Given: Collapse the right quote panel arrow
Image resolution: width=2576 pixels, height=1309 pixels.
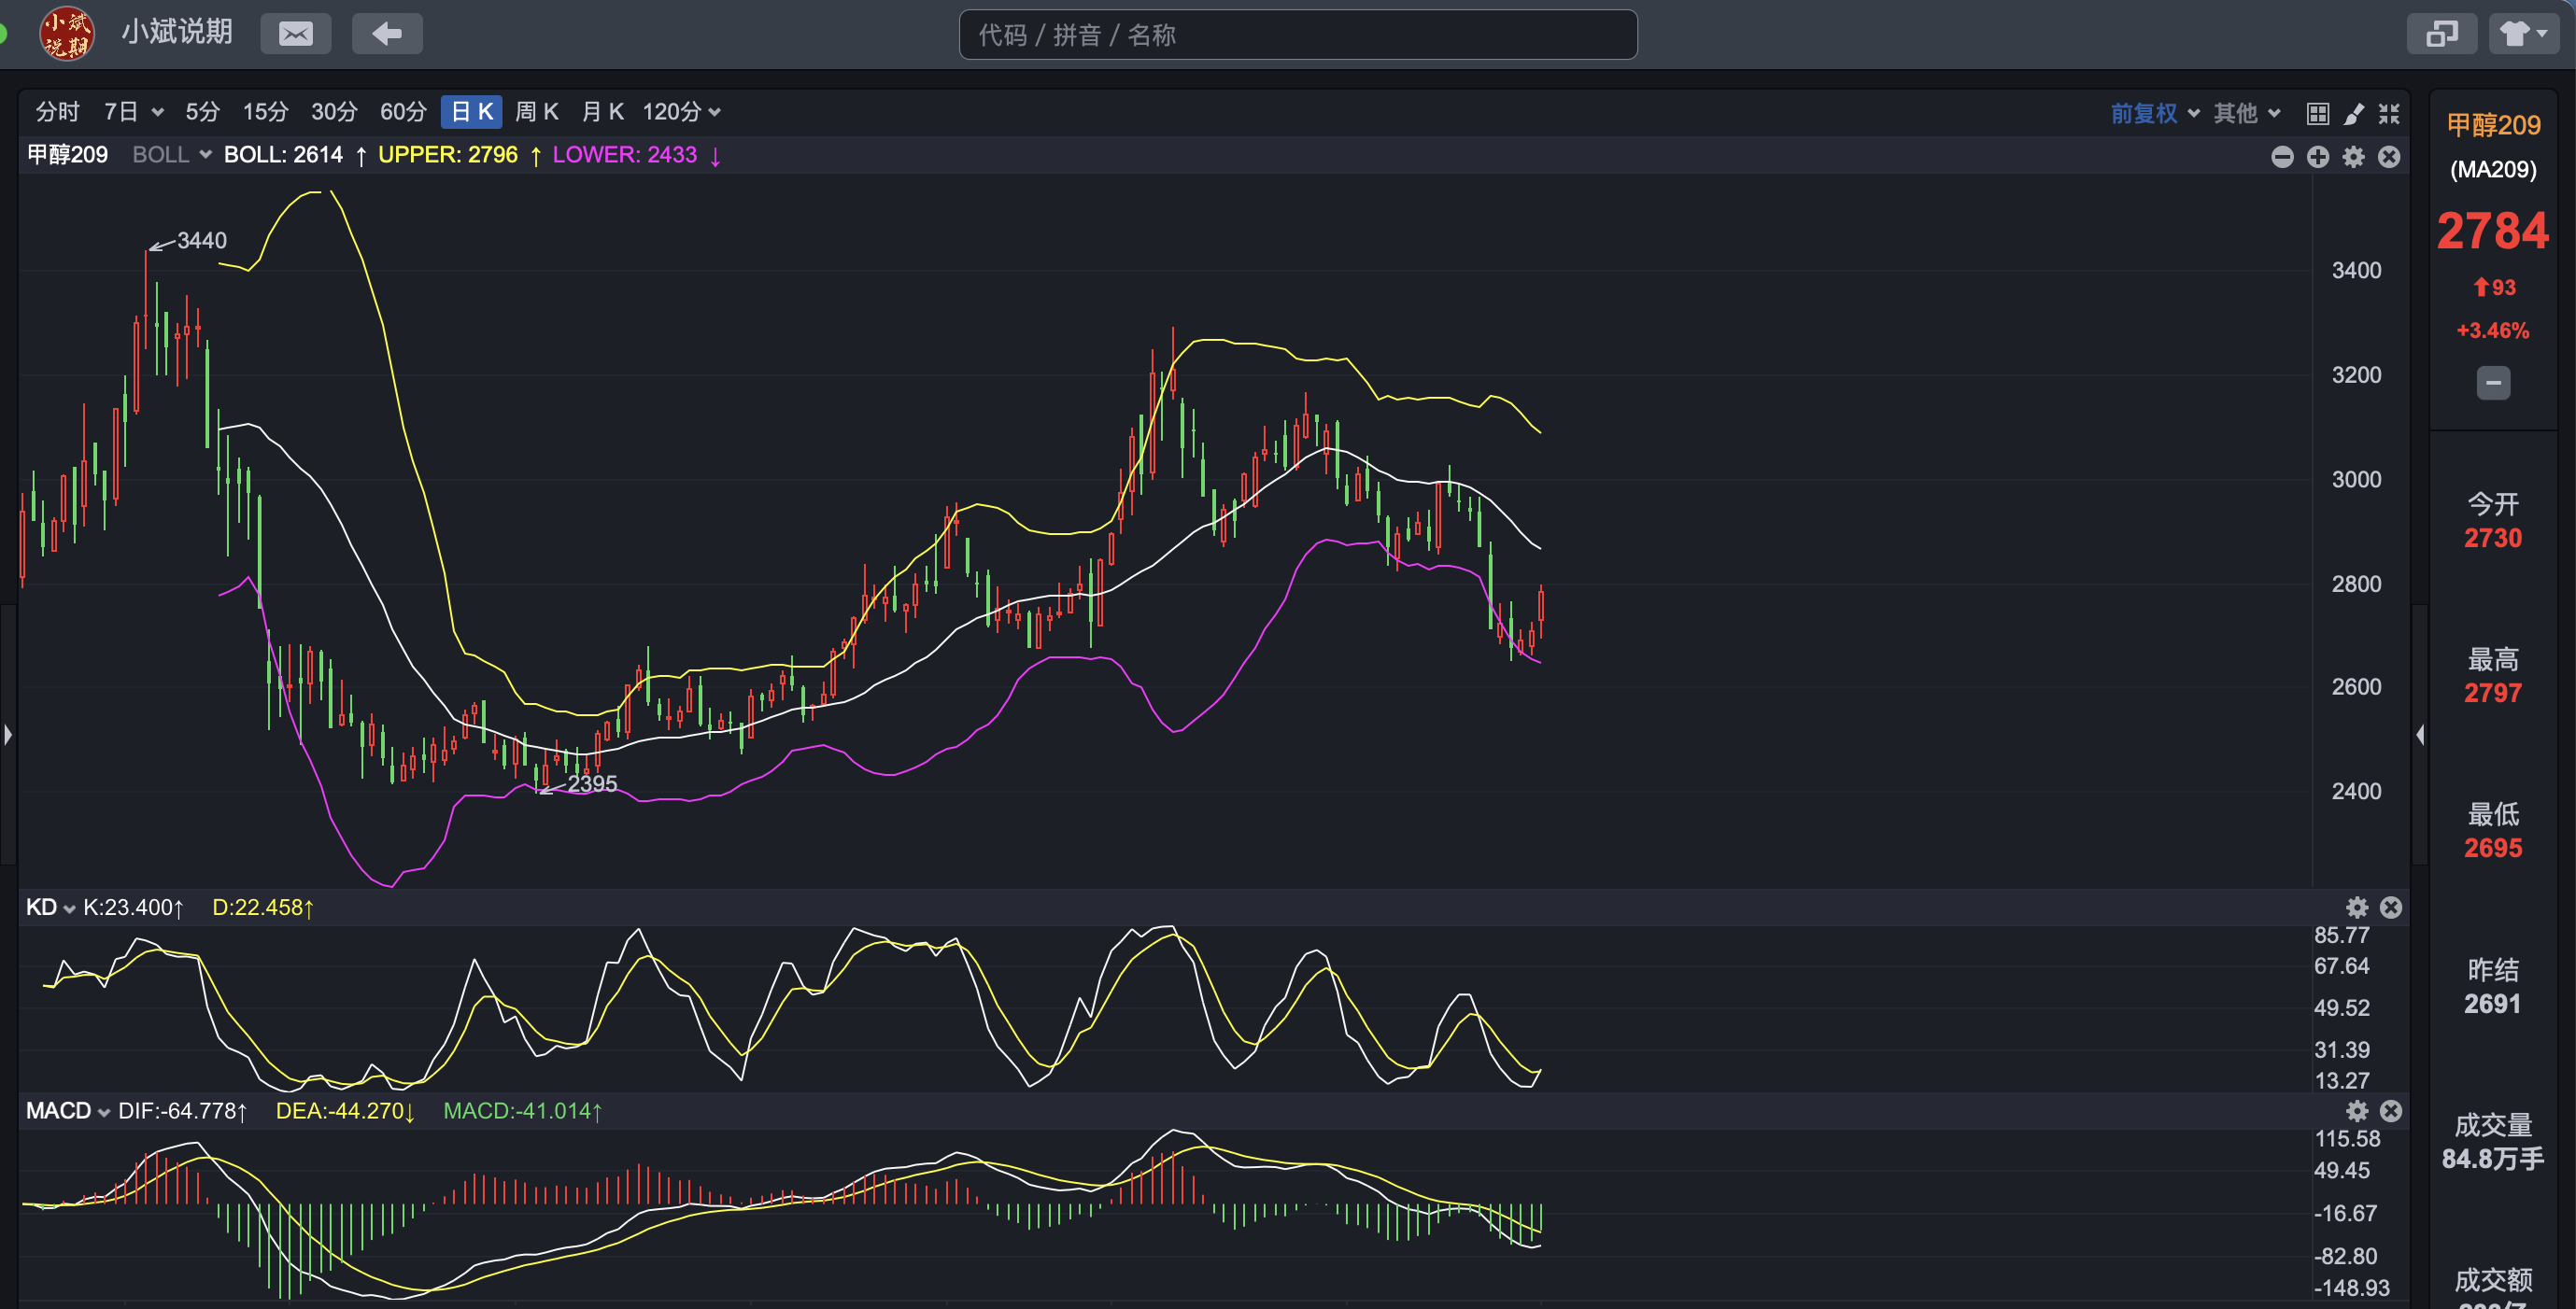Looking at the screenshot, I should (x=2420, y=735).
